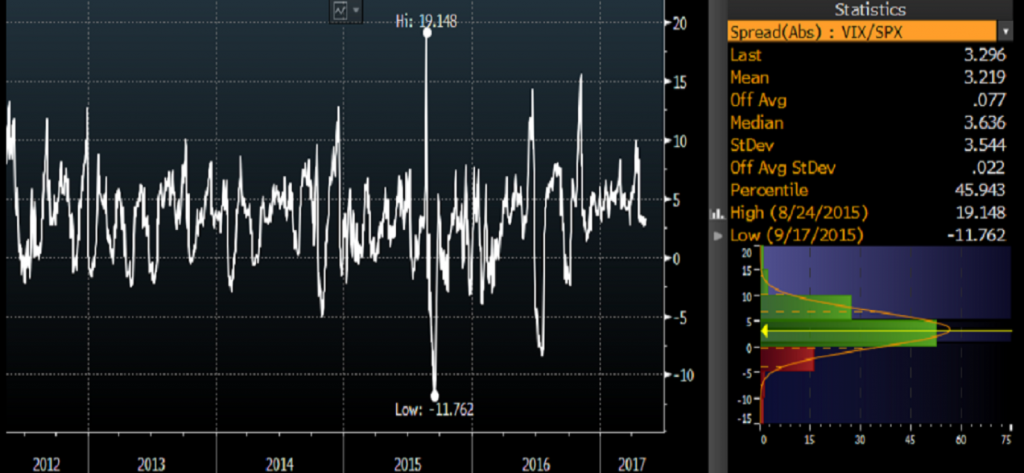Click the Statistics panel header
1024x473 pixels.
pos(868,9)
